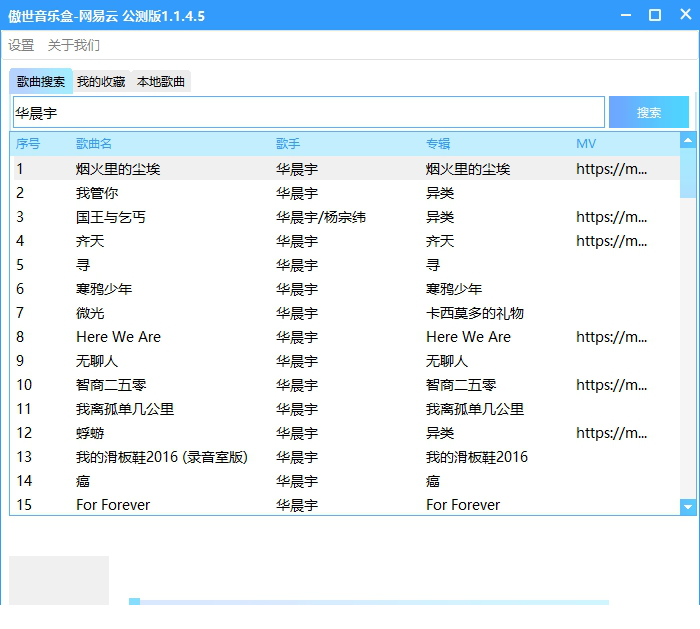Select the song Here We Are in row 8
Image resolution: width=700 pixels, height=629 pixels.
(x=118, y=337)
